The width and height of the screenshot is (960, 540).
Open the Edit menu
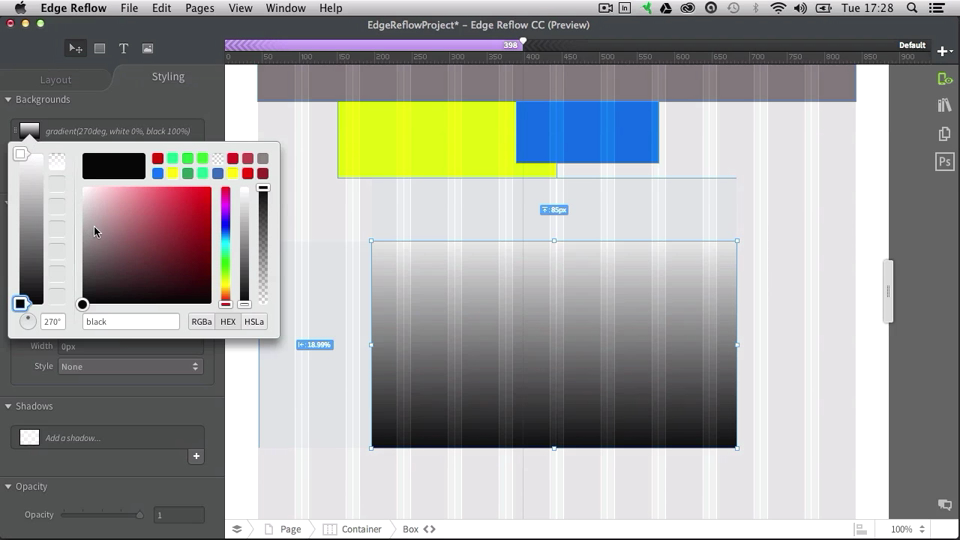(x=162, y=8)
